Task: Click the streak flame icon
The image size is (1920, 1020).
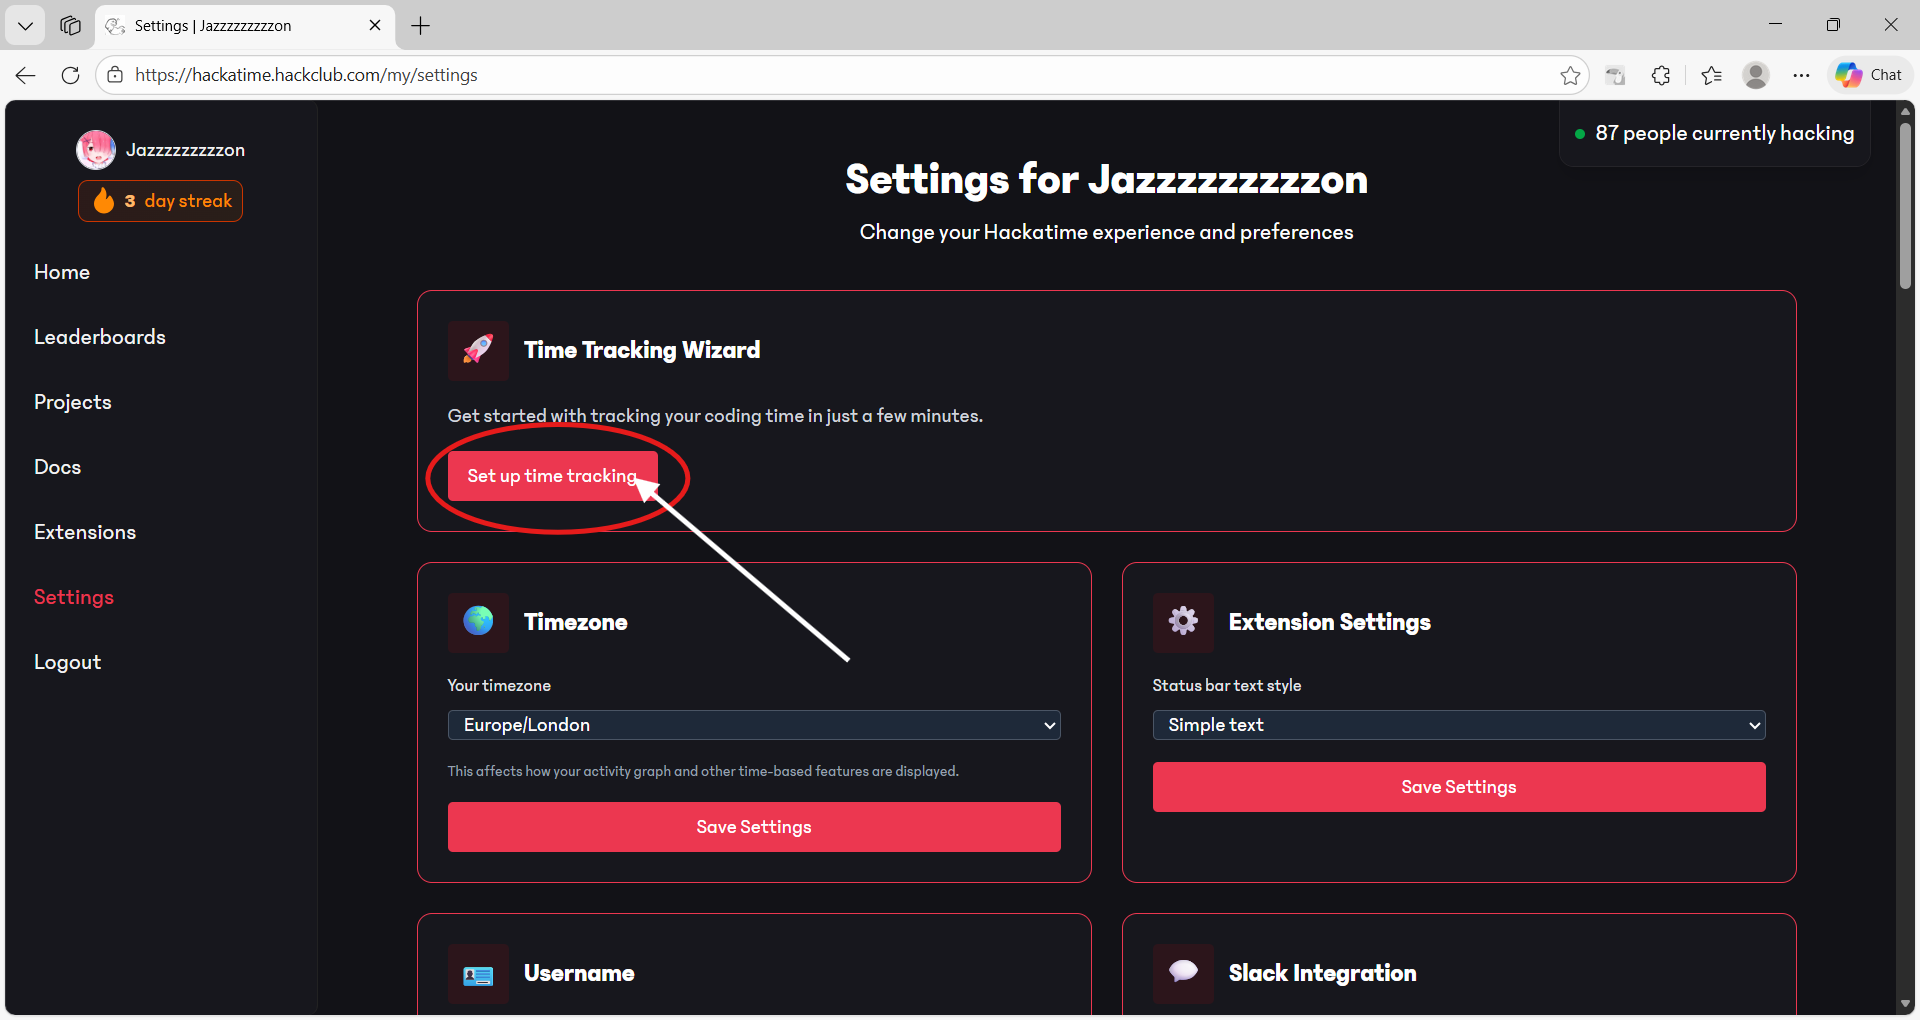Action: click(104, 200)
